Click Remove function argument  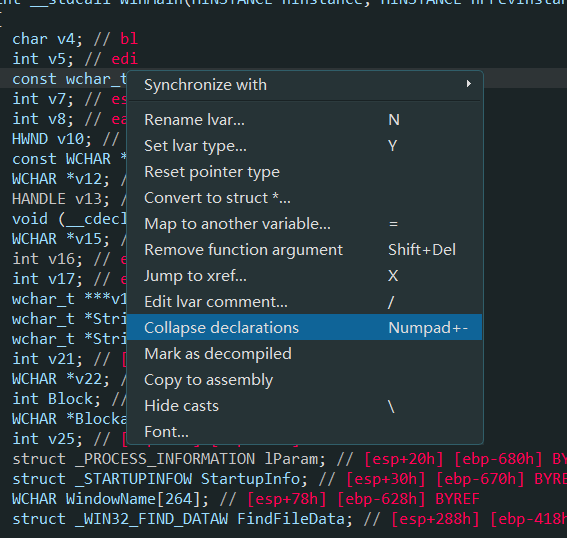point(305,250)
